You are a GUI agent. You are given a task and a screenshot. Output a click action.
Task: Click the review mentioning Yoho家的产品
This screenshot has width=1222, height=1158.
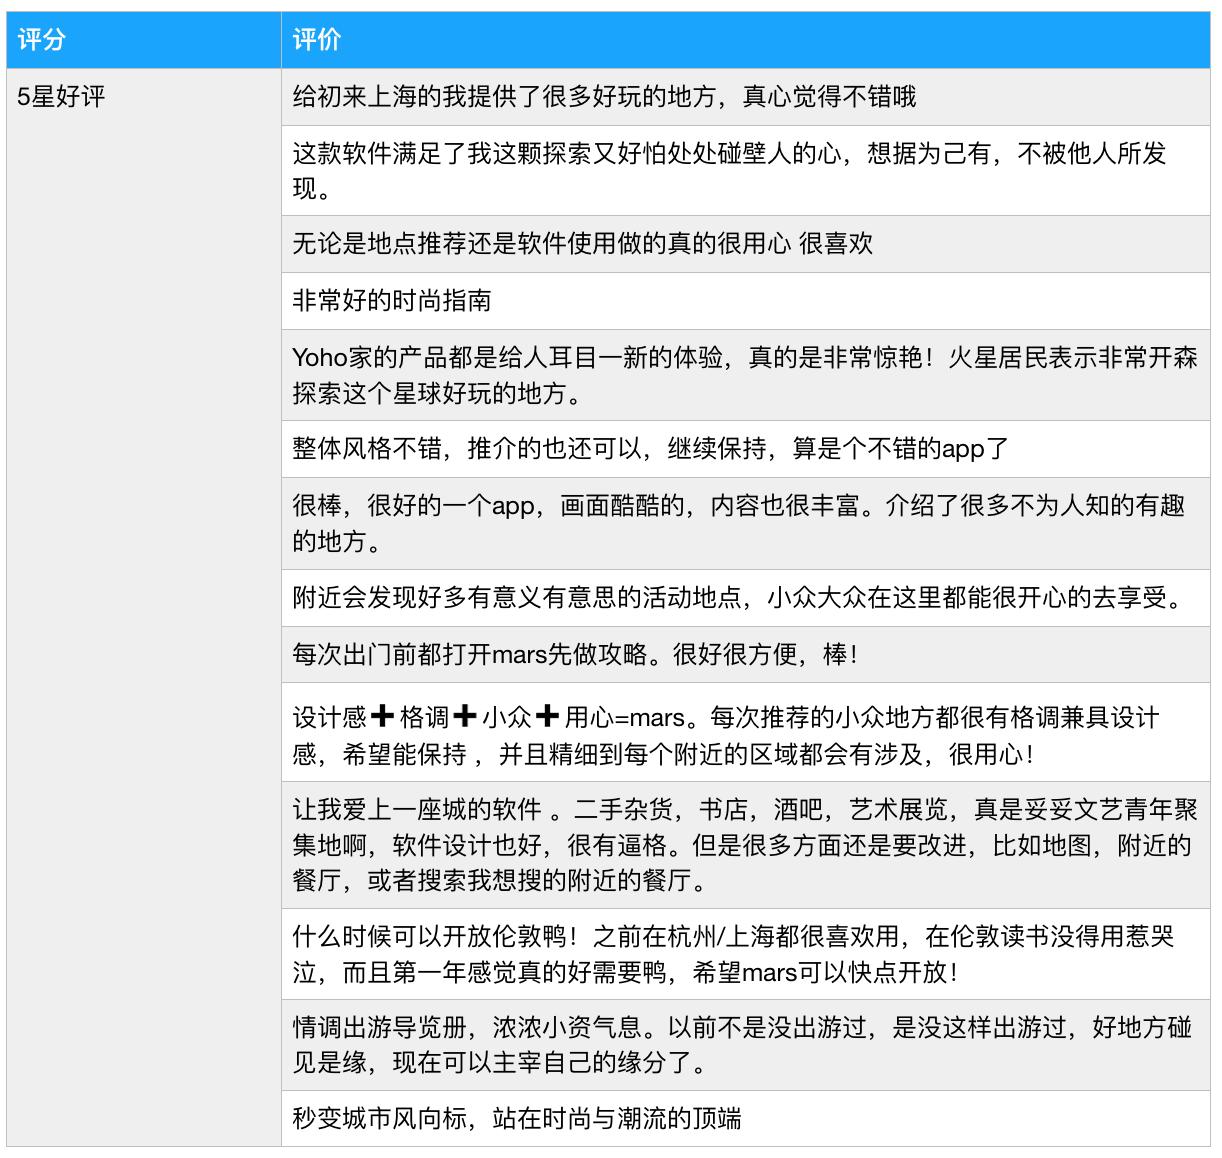coord(744,375)
